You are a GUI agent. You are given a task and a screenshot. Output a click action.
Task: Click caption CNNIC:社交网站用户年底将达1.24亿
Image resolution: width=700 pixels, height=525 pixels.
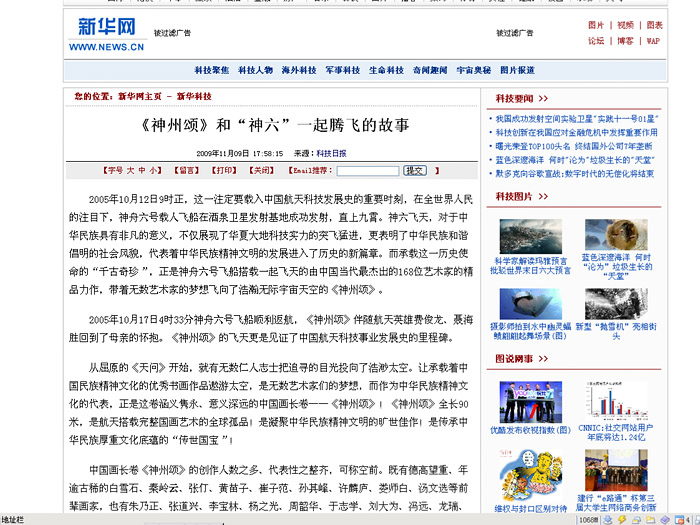[616, 433]
